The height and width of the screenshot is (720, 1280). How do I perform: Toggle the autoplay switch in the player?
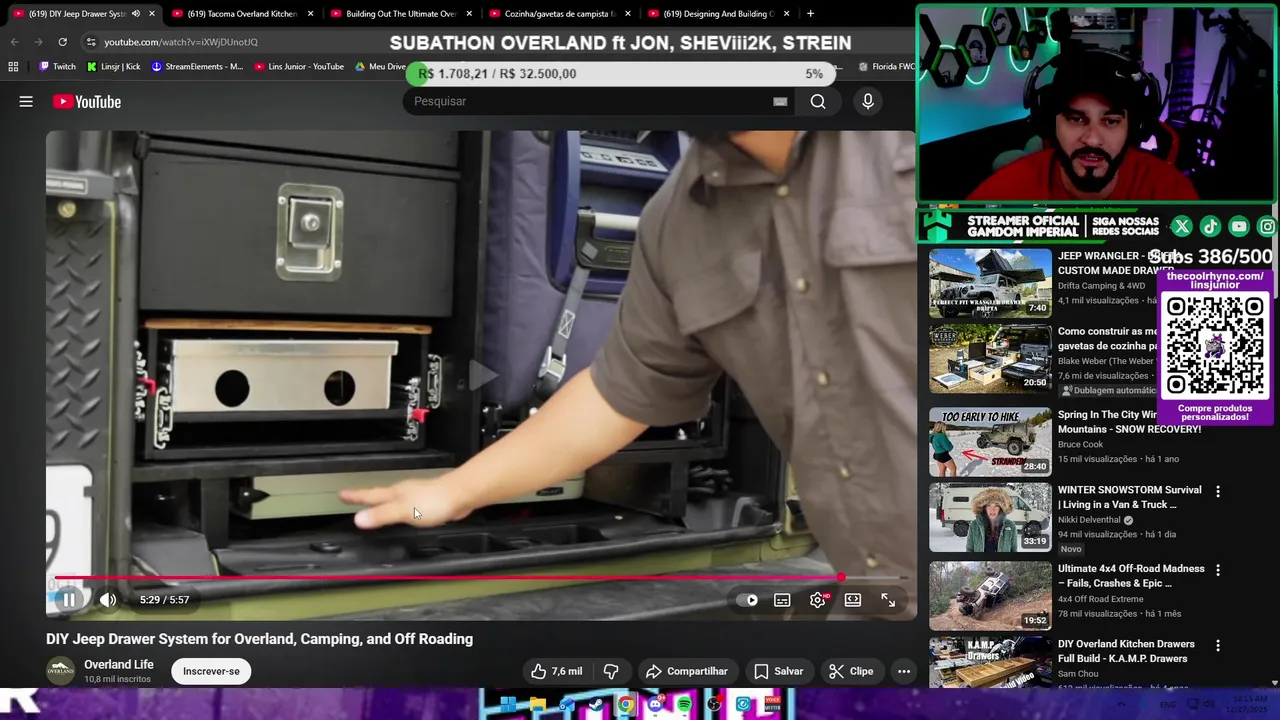pos(747,600)
